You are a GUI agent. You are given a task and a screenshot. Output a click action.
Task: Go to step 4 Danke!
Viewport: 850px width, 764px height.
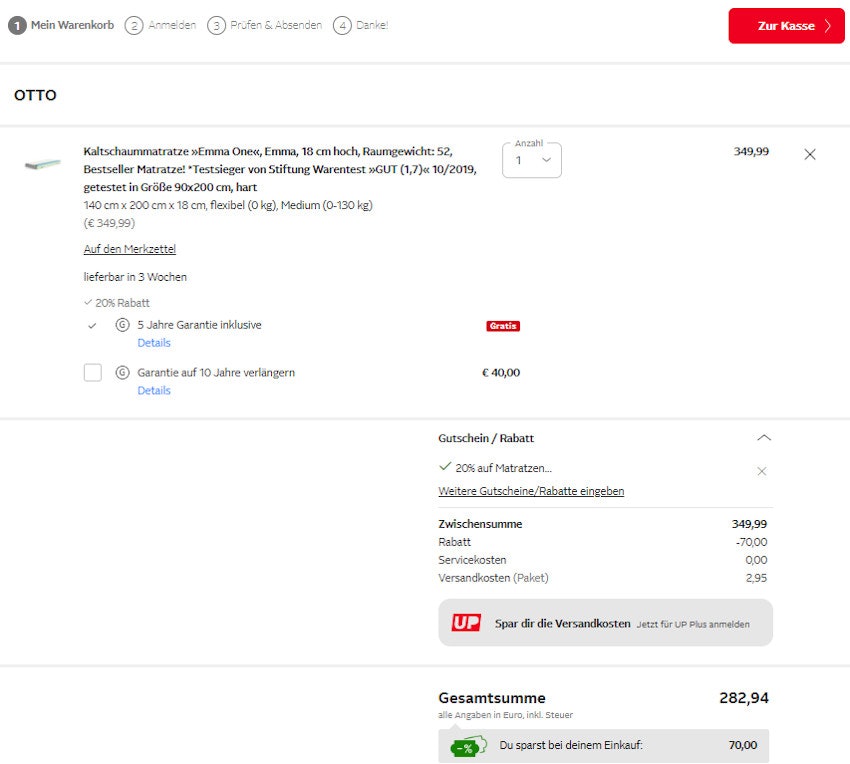point(361,25)
